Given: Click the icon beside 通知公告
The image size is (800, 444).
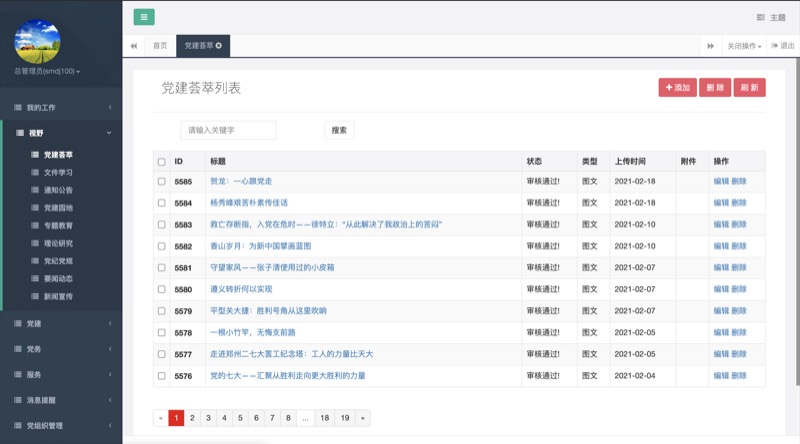Looking at the screenshot, I should click(35, 190).
